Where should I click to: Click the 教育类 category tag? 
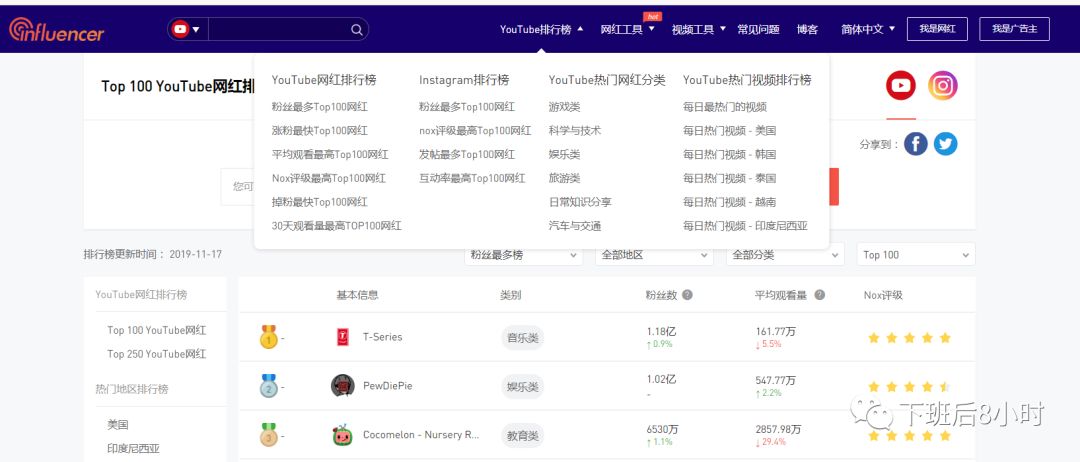522,436
